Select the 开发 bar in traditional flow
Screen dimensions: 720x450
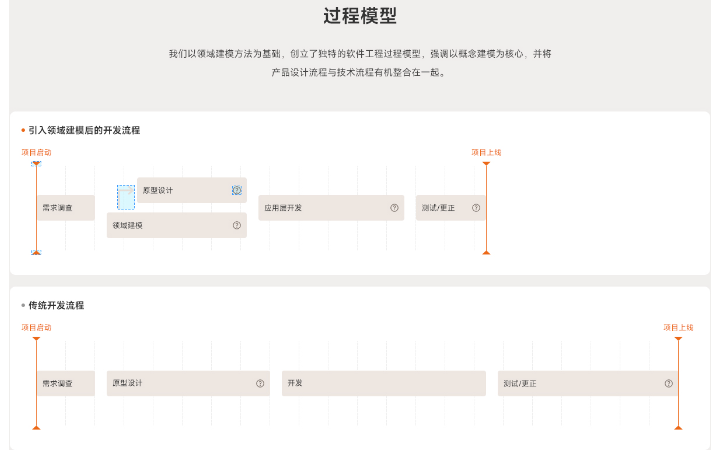pyautogui.click(x=384, y=383)
